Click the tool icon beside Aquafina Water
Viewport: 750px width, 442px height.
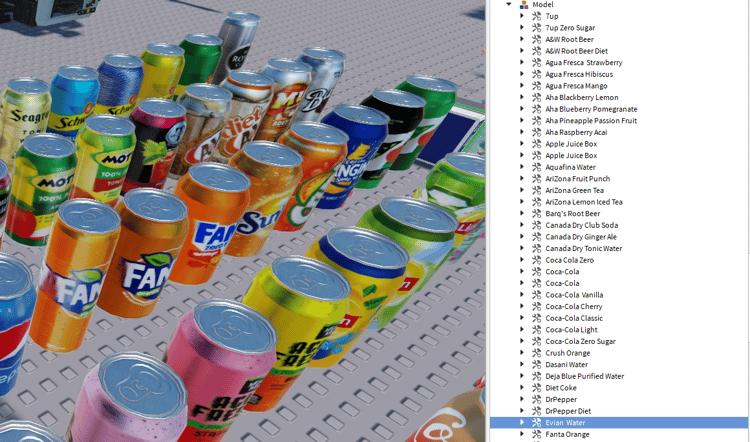point(537,167)
